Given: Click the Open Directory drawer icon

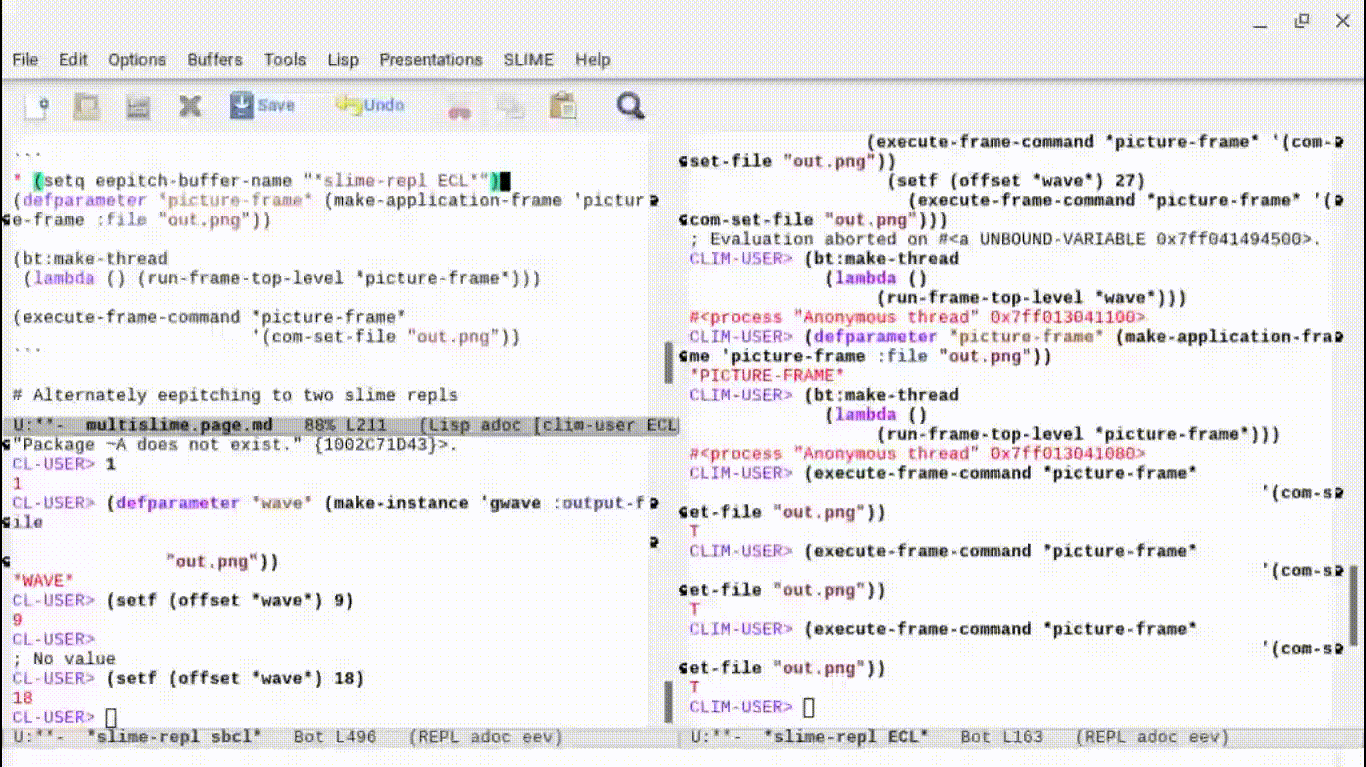Looking at the screenshot, I should pyautogui.click(x=138, y=105).
